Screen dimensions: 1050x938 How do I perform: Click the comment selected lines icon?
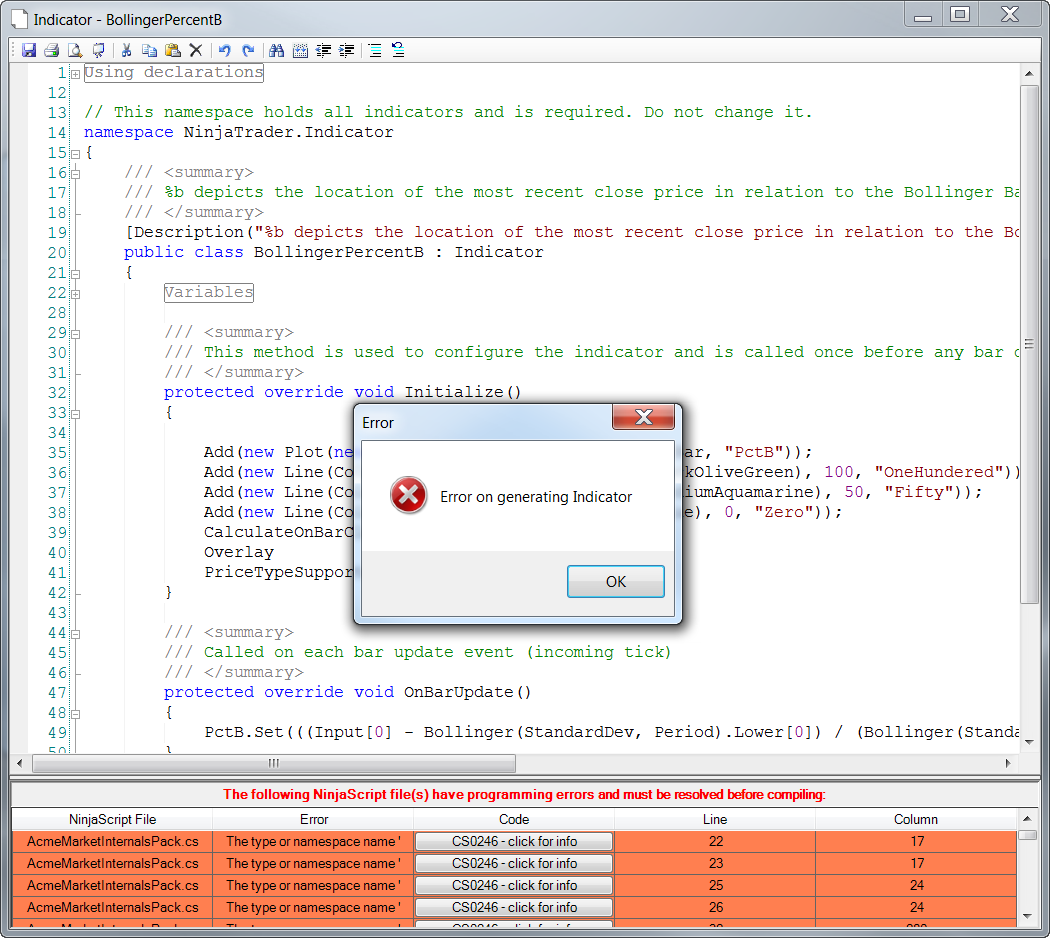[375, 50]
